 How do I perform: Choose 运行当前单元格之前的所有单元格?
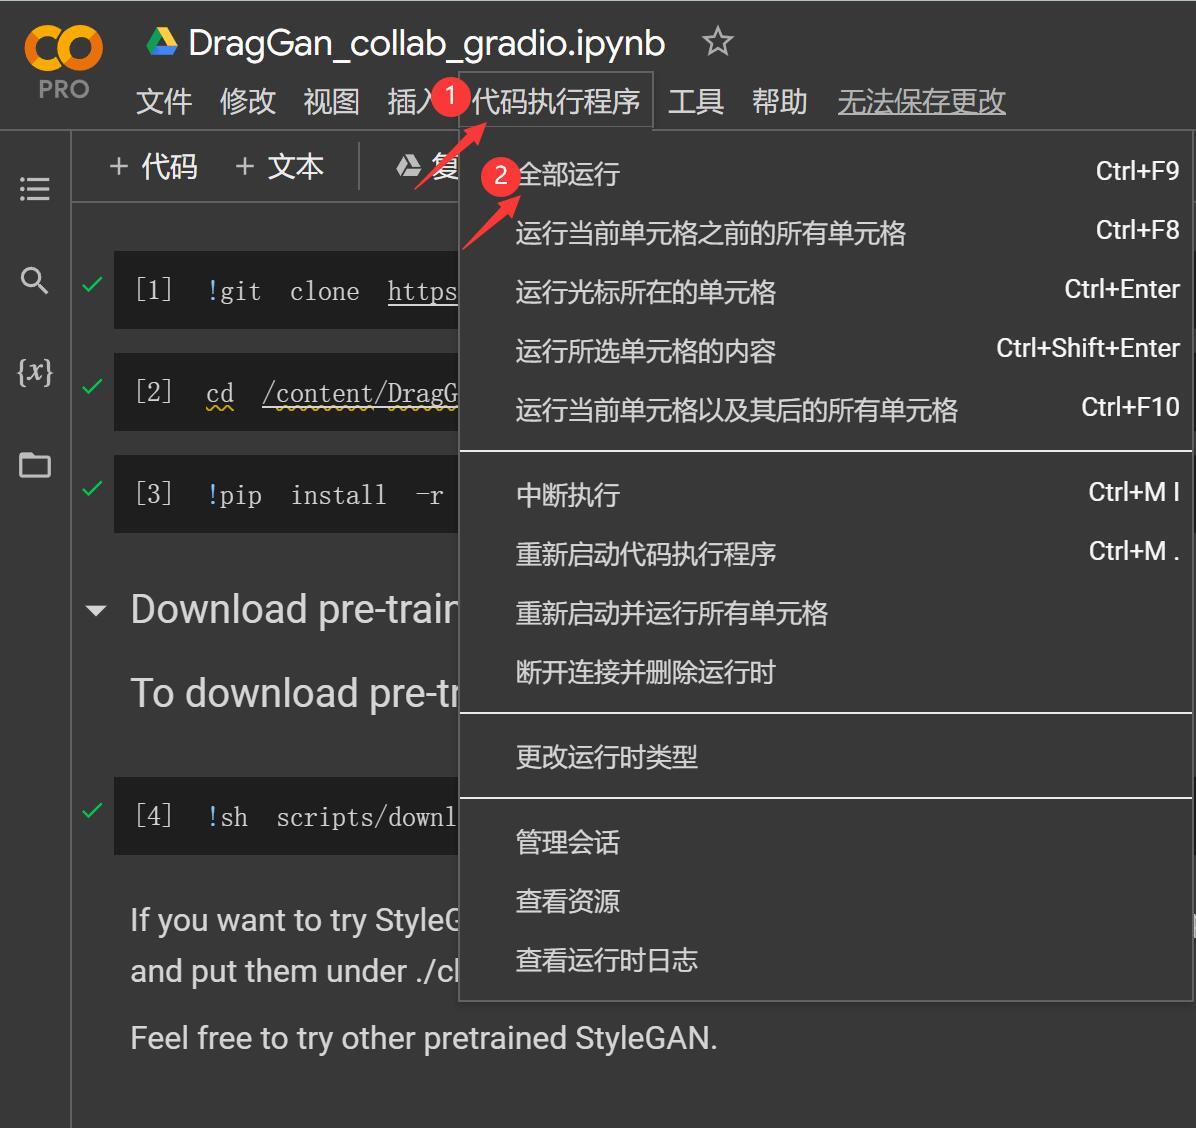pos(825,233)
